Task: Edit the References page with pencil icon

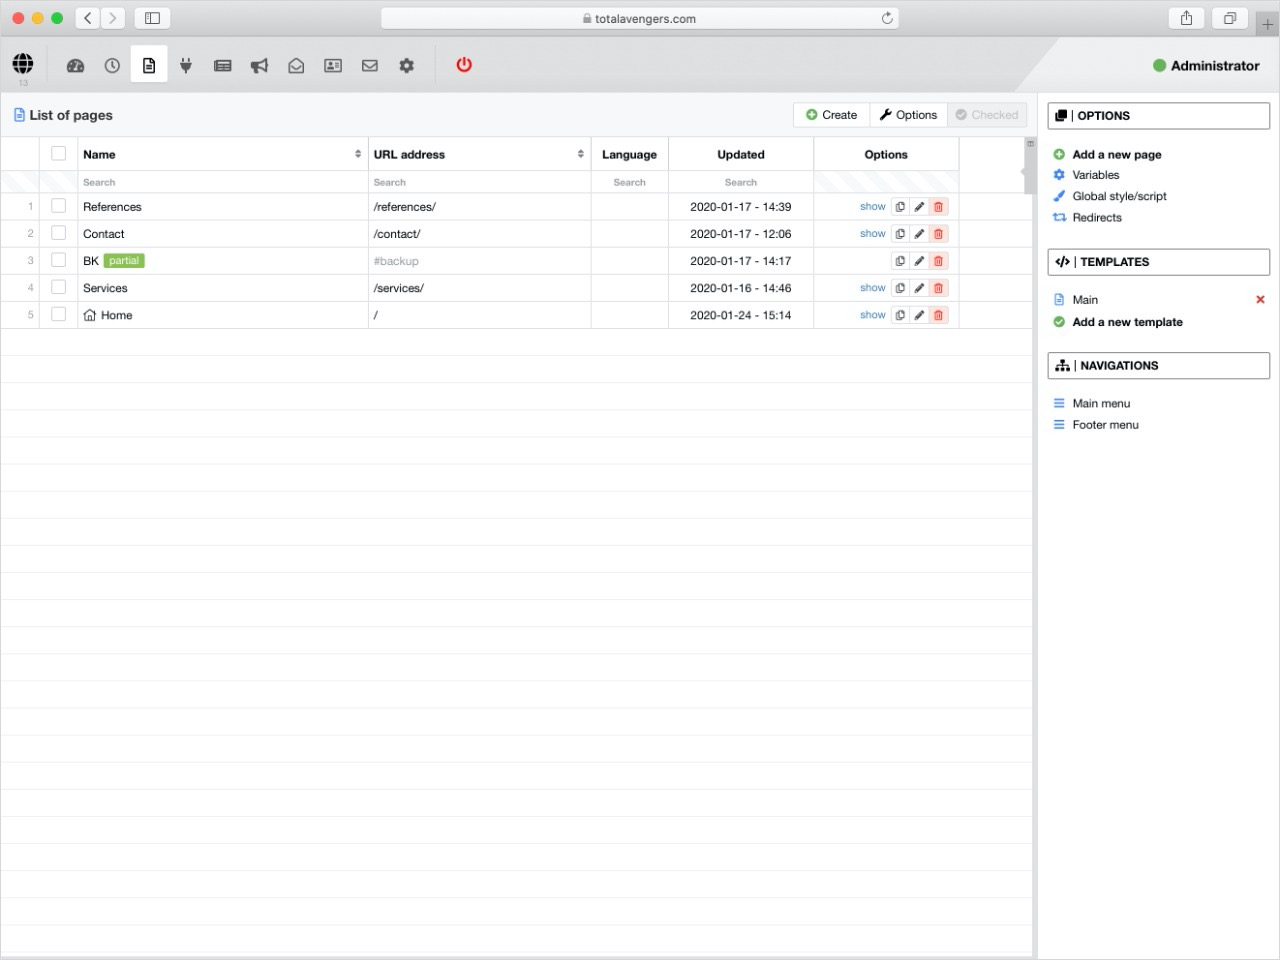Action: pyautogui.click(x=919, y=207)
